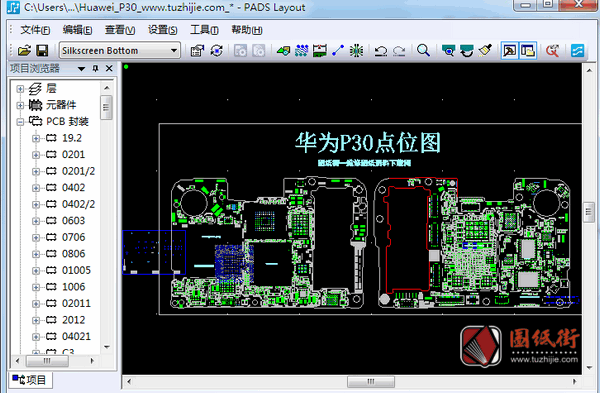Open the 查看(V) menu
The image size is (600, 393).
(120, 30)
